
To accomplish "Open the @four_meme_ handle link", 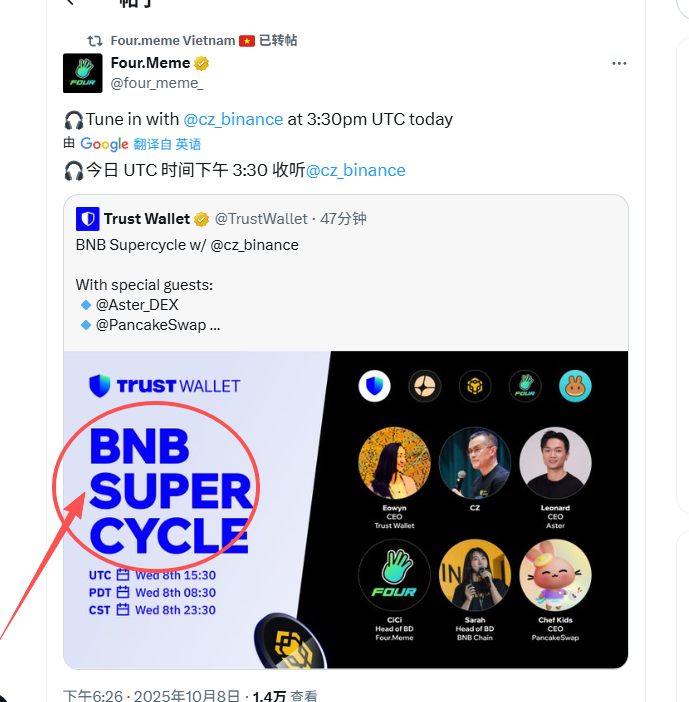I will click(156, 83).
